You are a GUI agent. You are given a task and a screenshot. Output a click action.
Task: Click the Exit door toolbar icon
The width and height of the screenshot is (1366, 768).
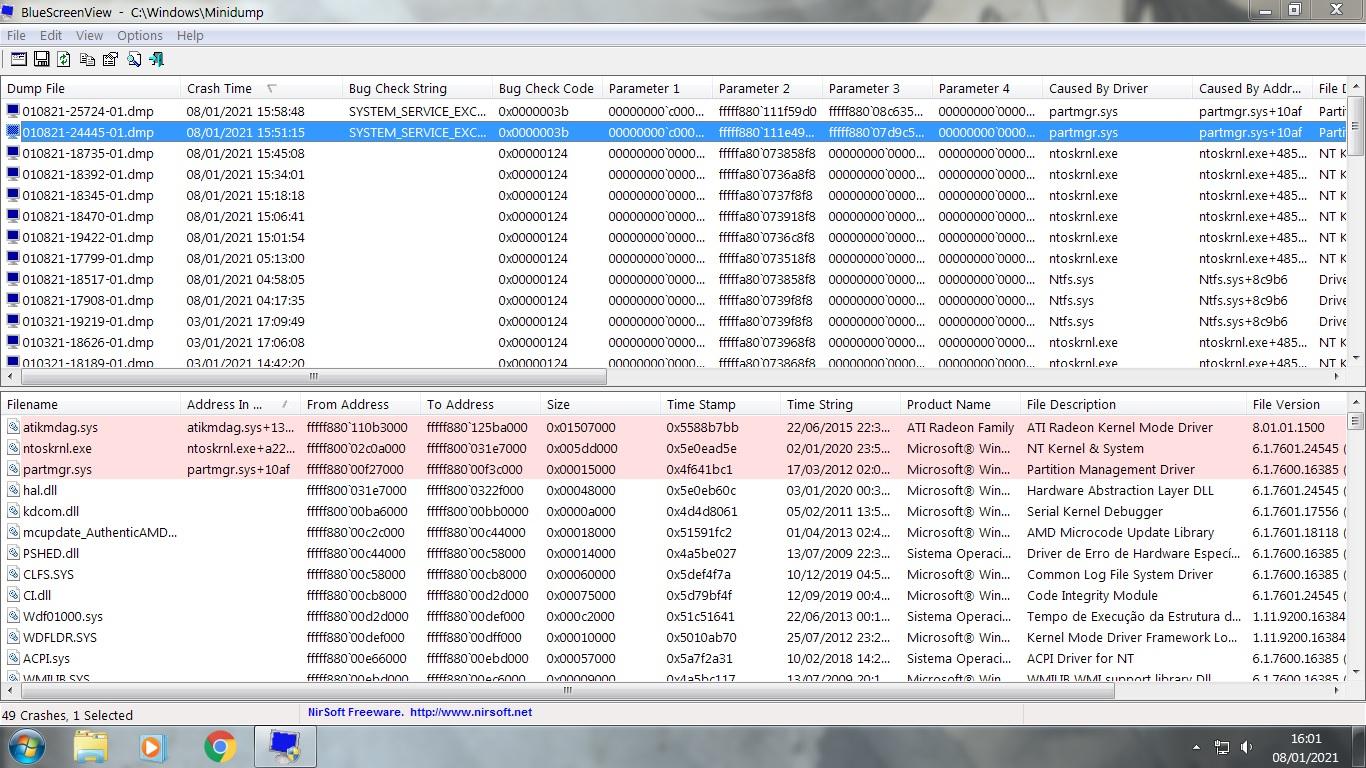(x=156, y=59)
